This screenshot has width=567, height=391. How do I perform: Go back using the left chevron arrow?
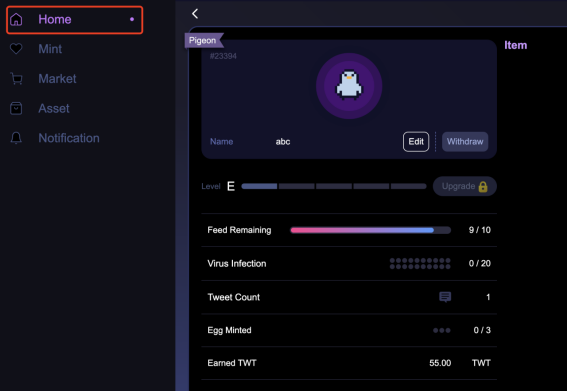point(195,14)
